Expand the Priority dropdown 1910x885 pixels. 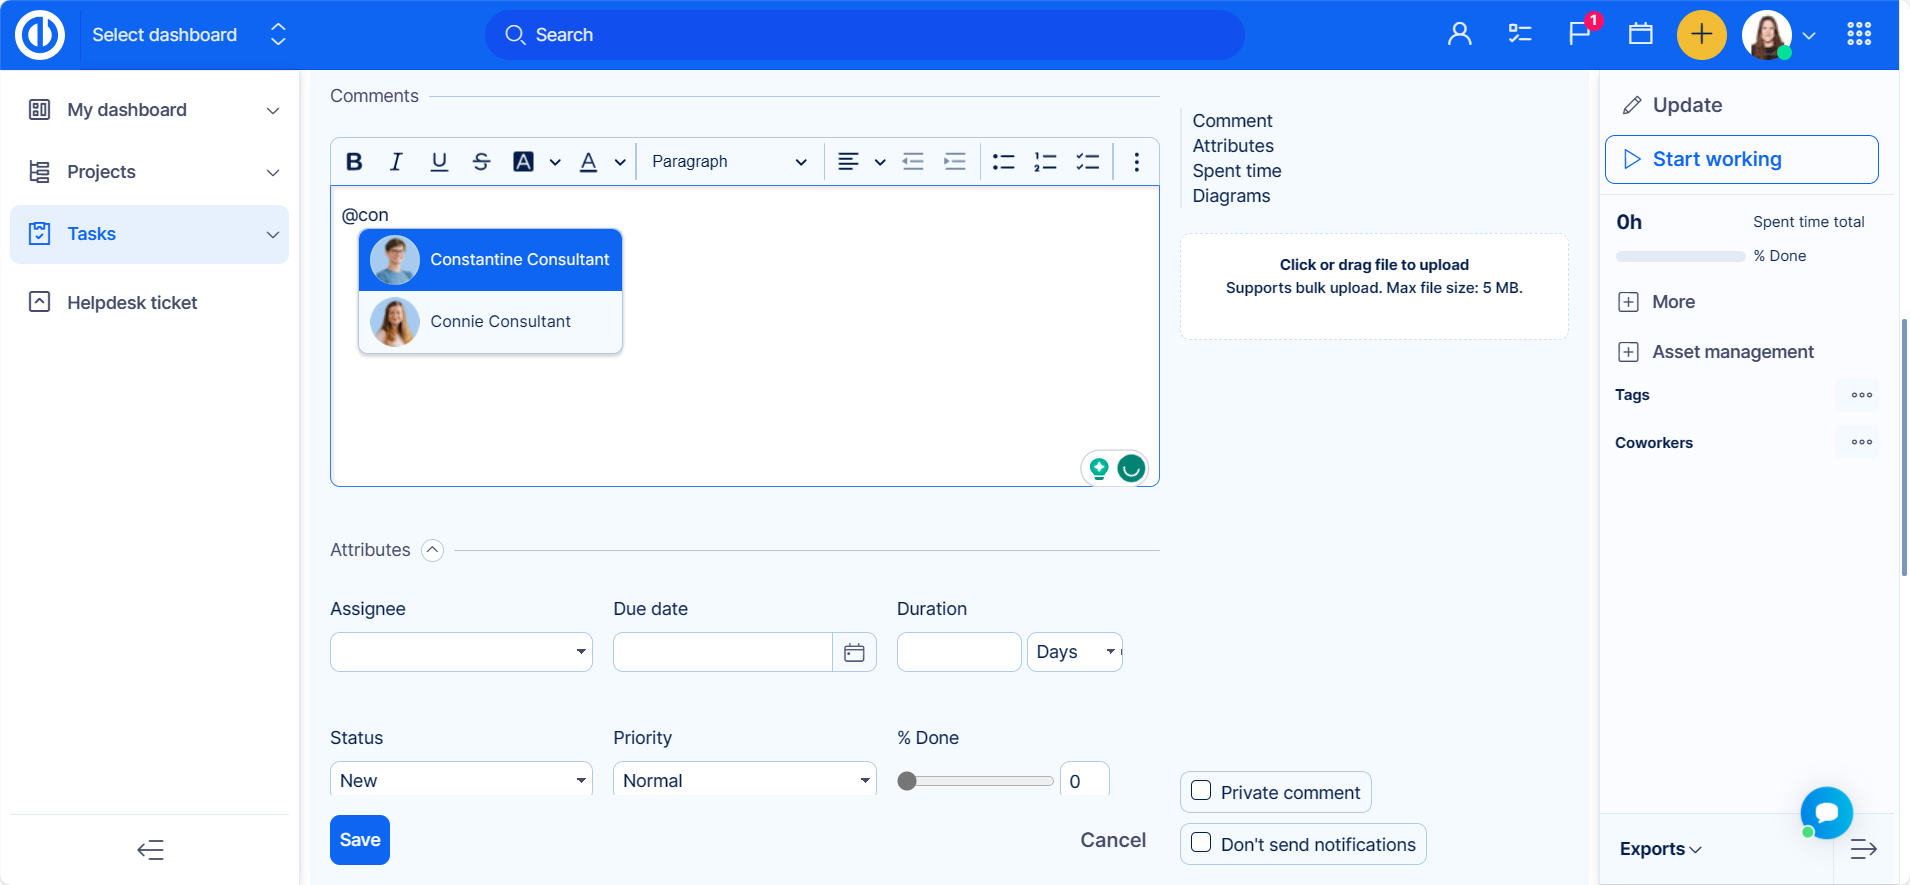click(744, 780)
